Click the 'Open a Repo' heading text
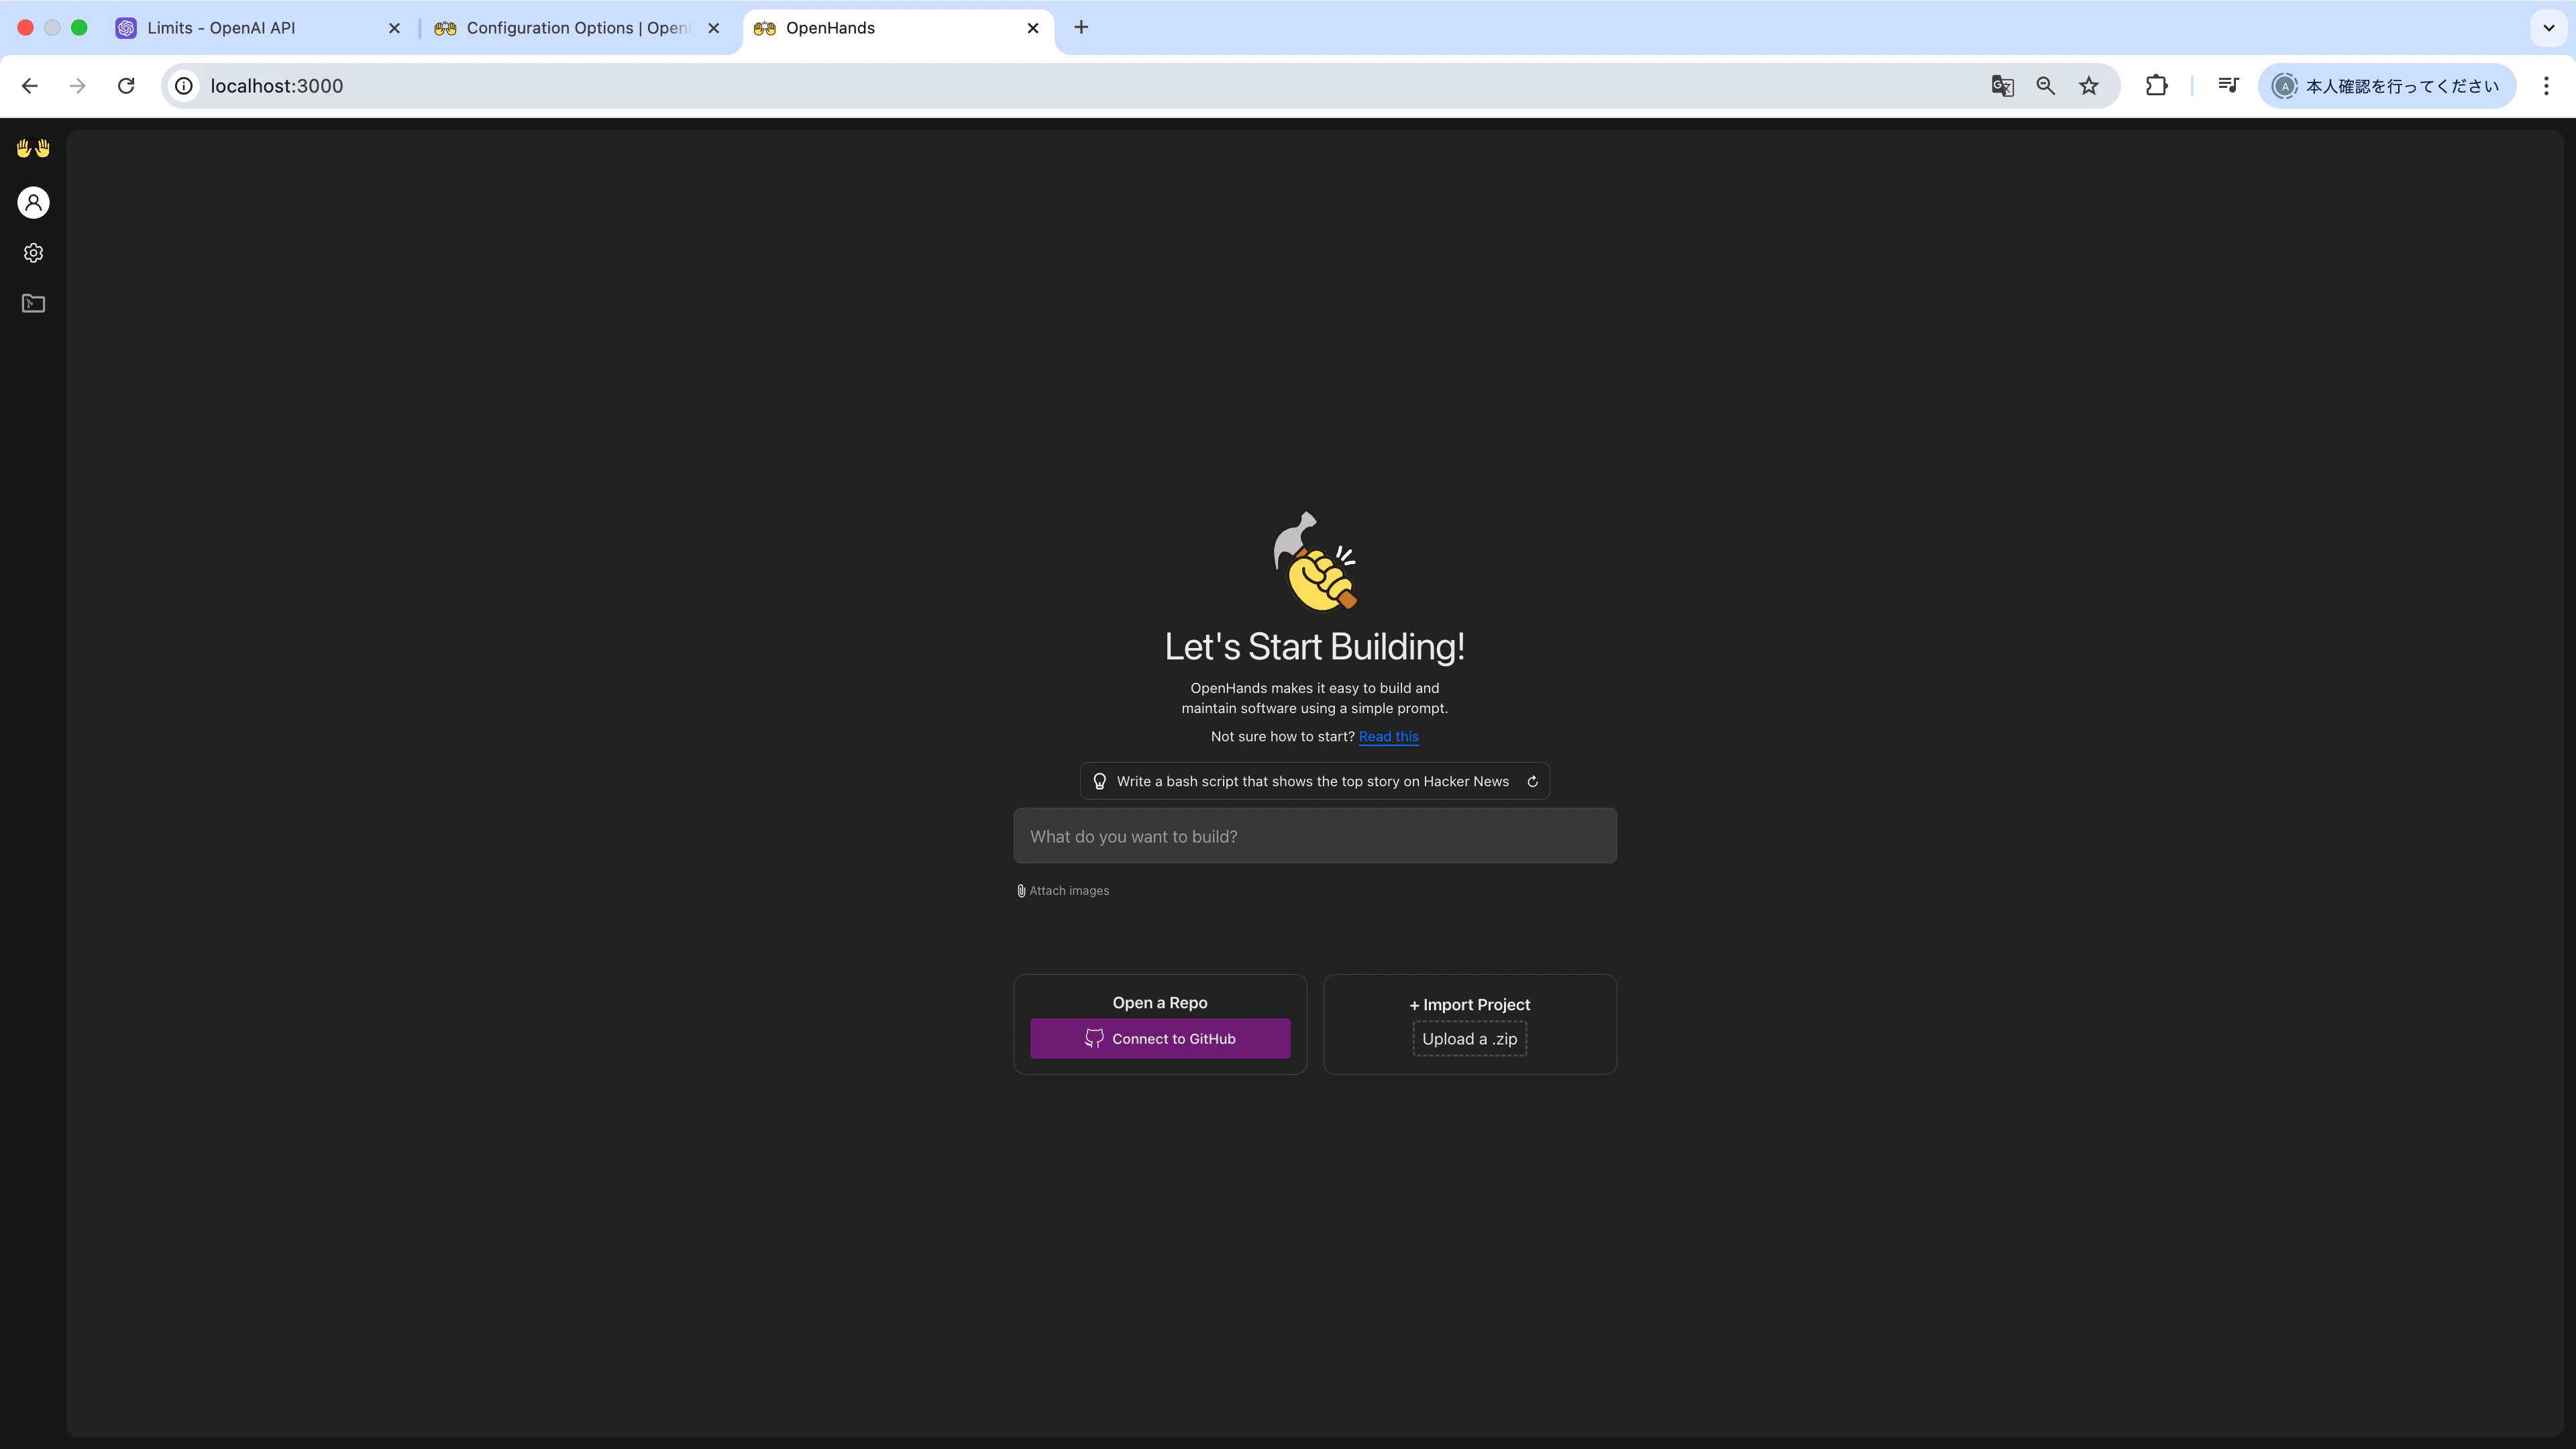This screenshot has width=2576, height=1449. click(1160, 1003)
